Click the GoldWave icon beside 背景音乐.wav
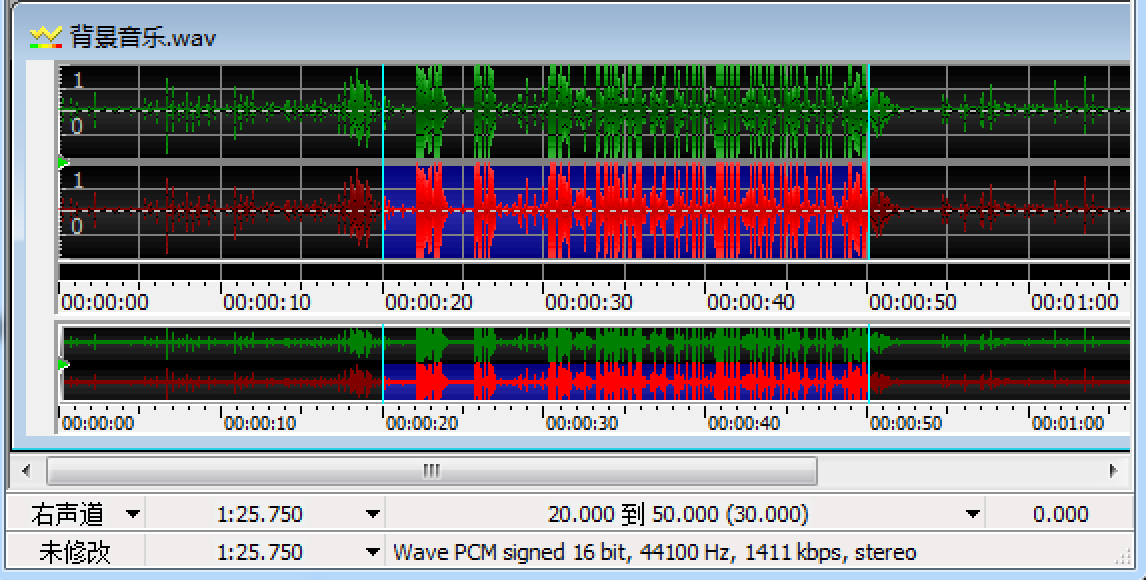 (46, 38)
